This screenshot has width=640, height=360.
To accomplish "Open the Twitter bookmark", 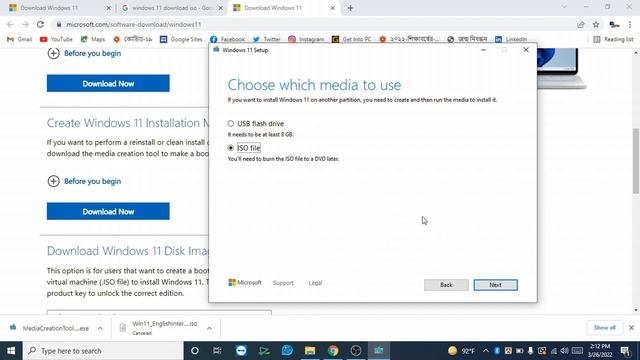I will pyautogui.click(x=267, y=39).
